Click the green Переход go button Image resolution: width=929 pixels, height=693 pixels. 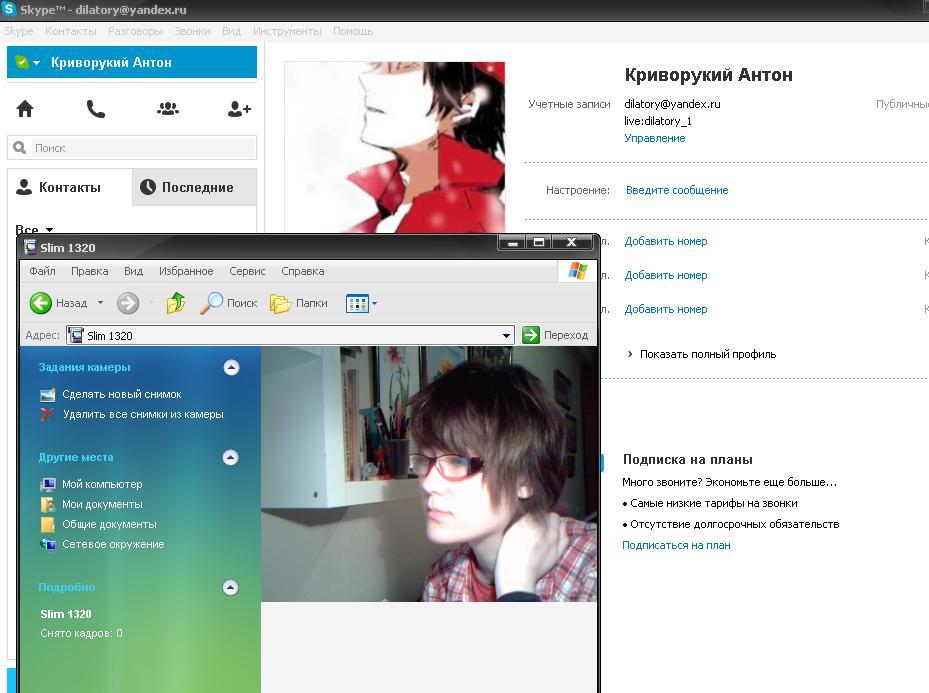[555, 335]
